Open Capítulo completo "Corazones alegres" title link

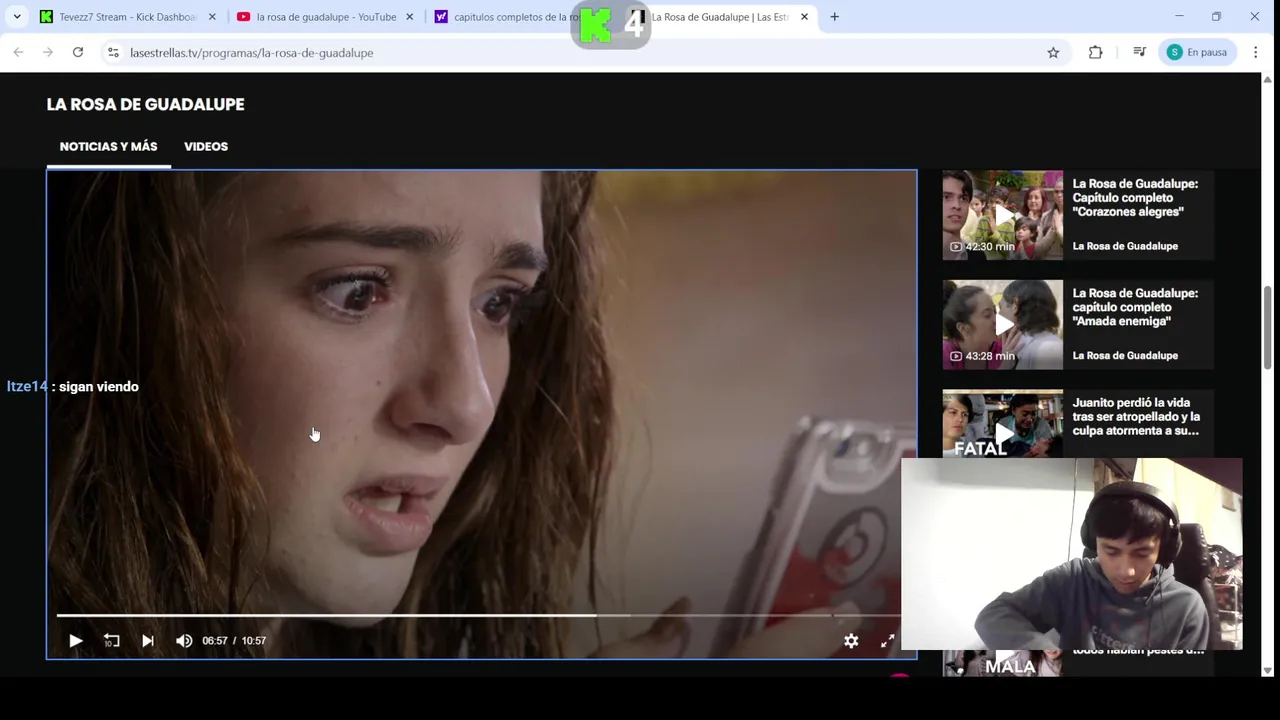click(x=1135, y=198)
